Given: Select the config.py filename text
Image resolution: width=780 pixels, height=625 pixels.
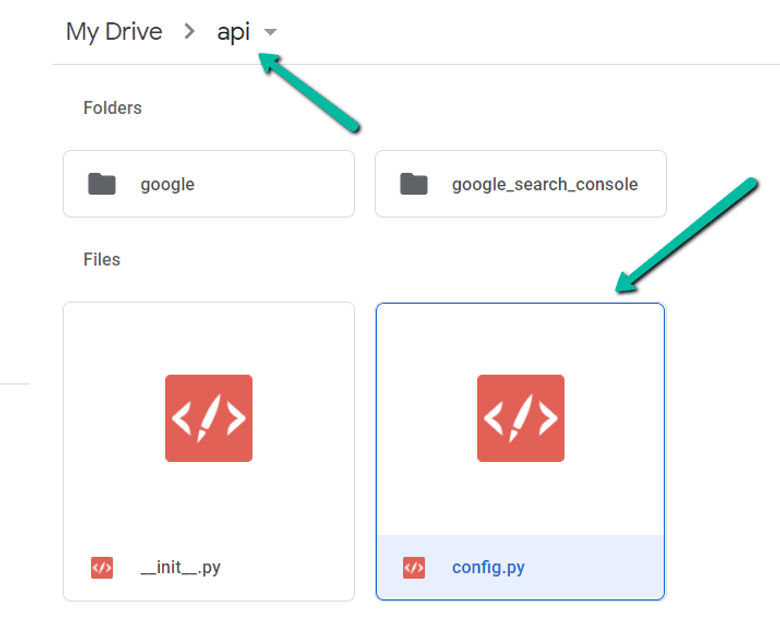Looking at the screenshot, I should (x=488, y=568).
